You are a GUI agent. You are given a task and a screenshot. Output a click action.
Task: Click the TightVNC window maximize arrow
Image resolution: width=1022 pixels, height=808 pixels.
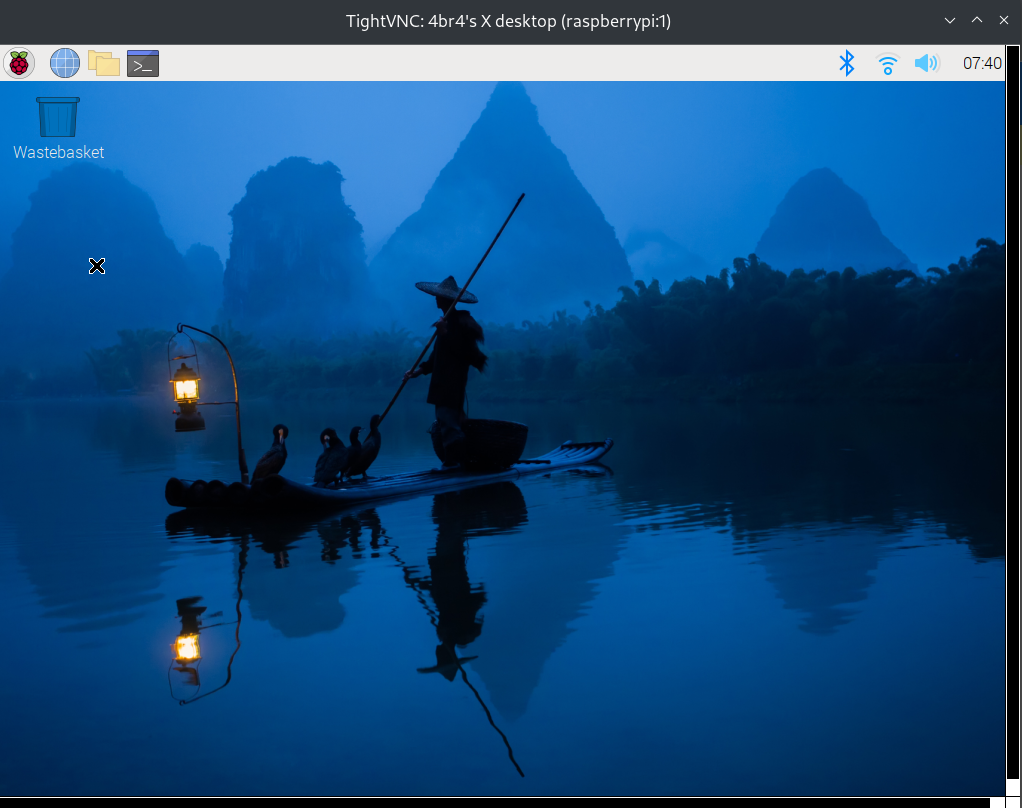[x=975, y=20]
